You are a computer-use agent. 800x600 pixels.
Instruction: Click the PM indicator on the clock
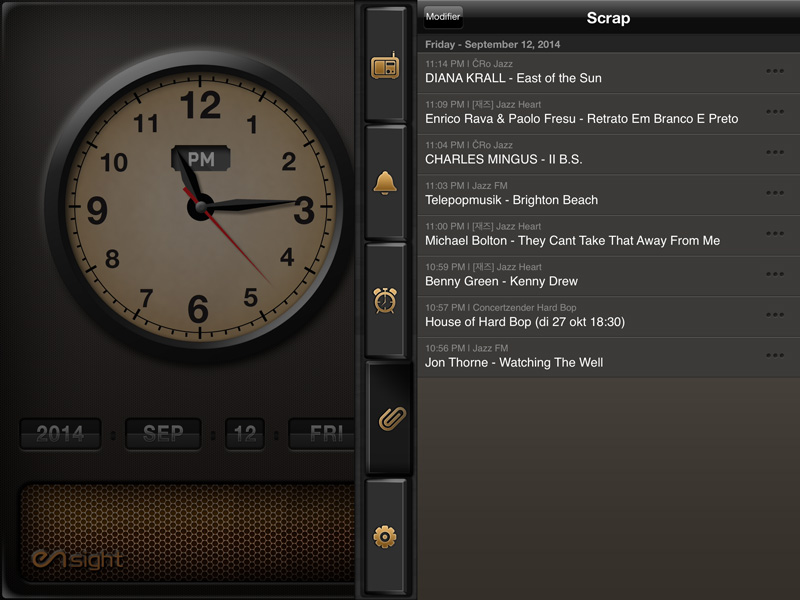point(201,159)
